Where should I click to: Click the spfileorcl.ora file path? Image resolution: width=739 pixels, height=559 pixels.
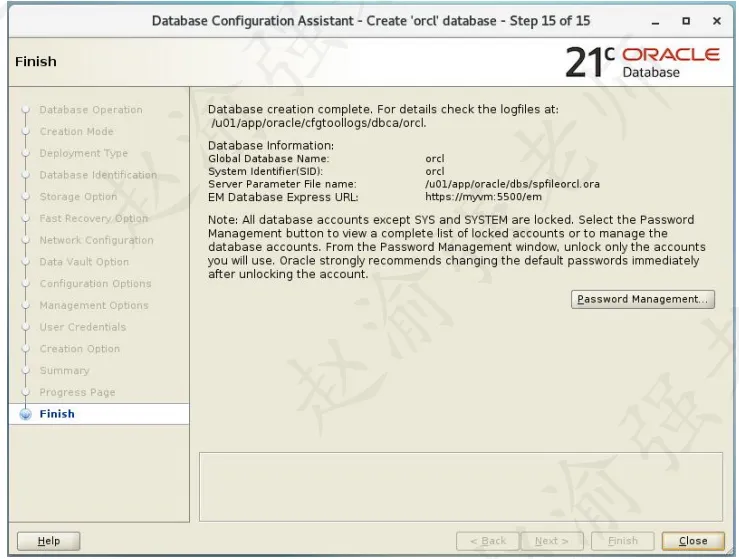pos(512,184)
